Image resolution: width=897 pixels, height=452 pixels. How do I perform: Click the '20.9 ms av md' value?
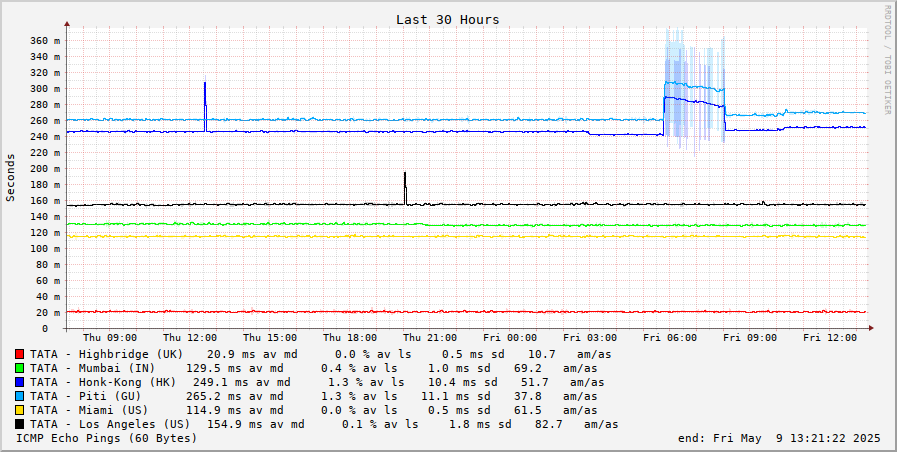pyautogui.click(x=252, y=354)
